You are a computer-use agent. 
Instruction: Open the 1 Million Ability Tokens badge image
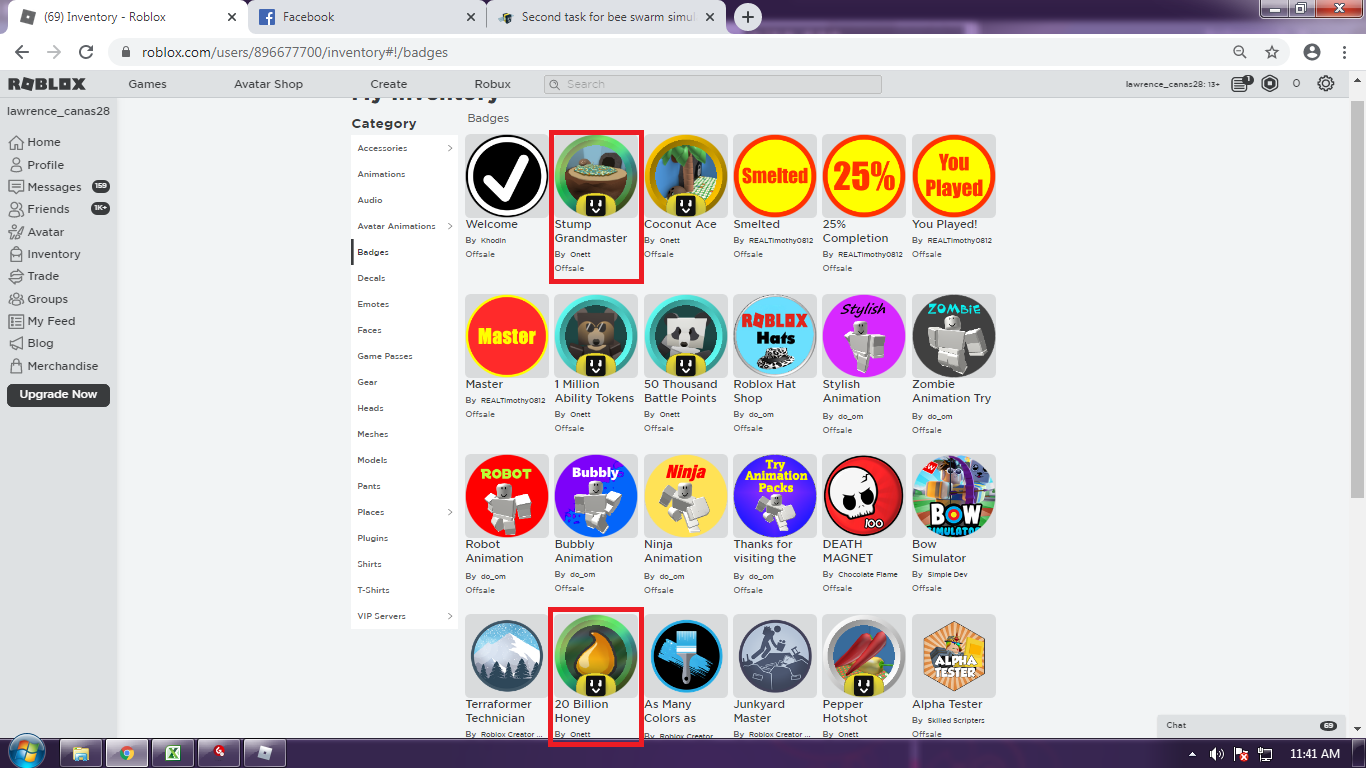point(596,336)
